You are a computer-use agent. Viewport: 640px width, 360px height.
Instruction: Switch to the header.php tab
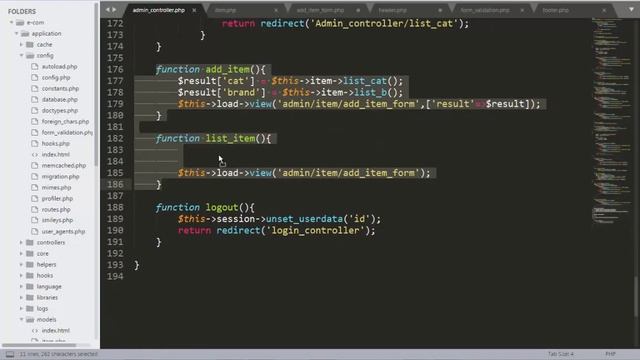(x=392, y=10)
